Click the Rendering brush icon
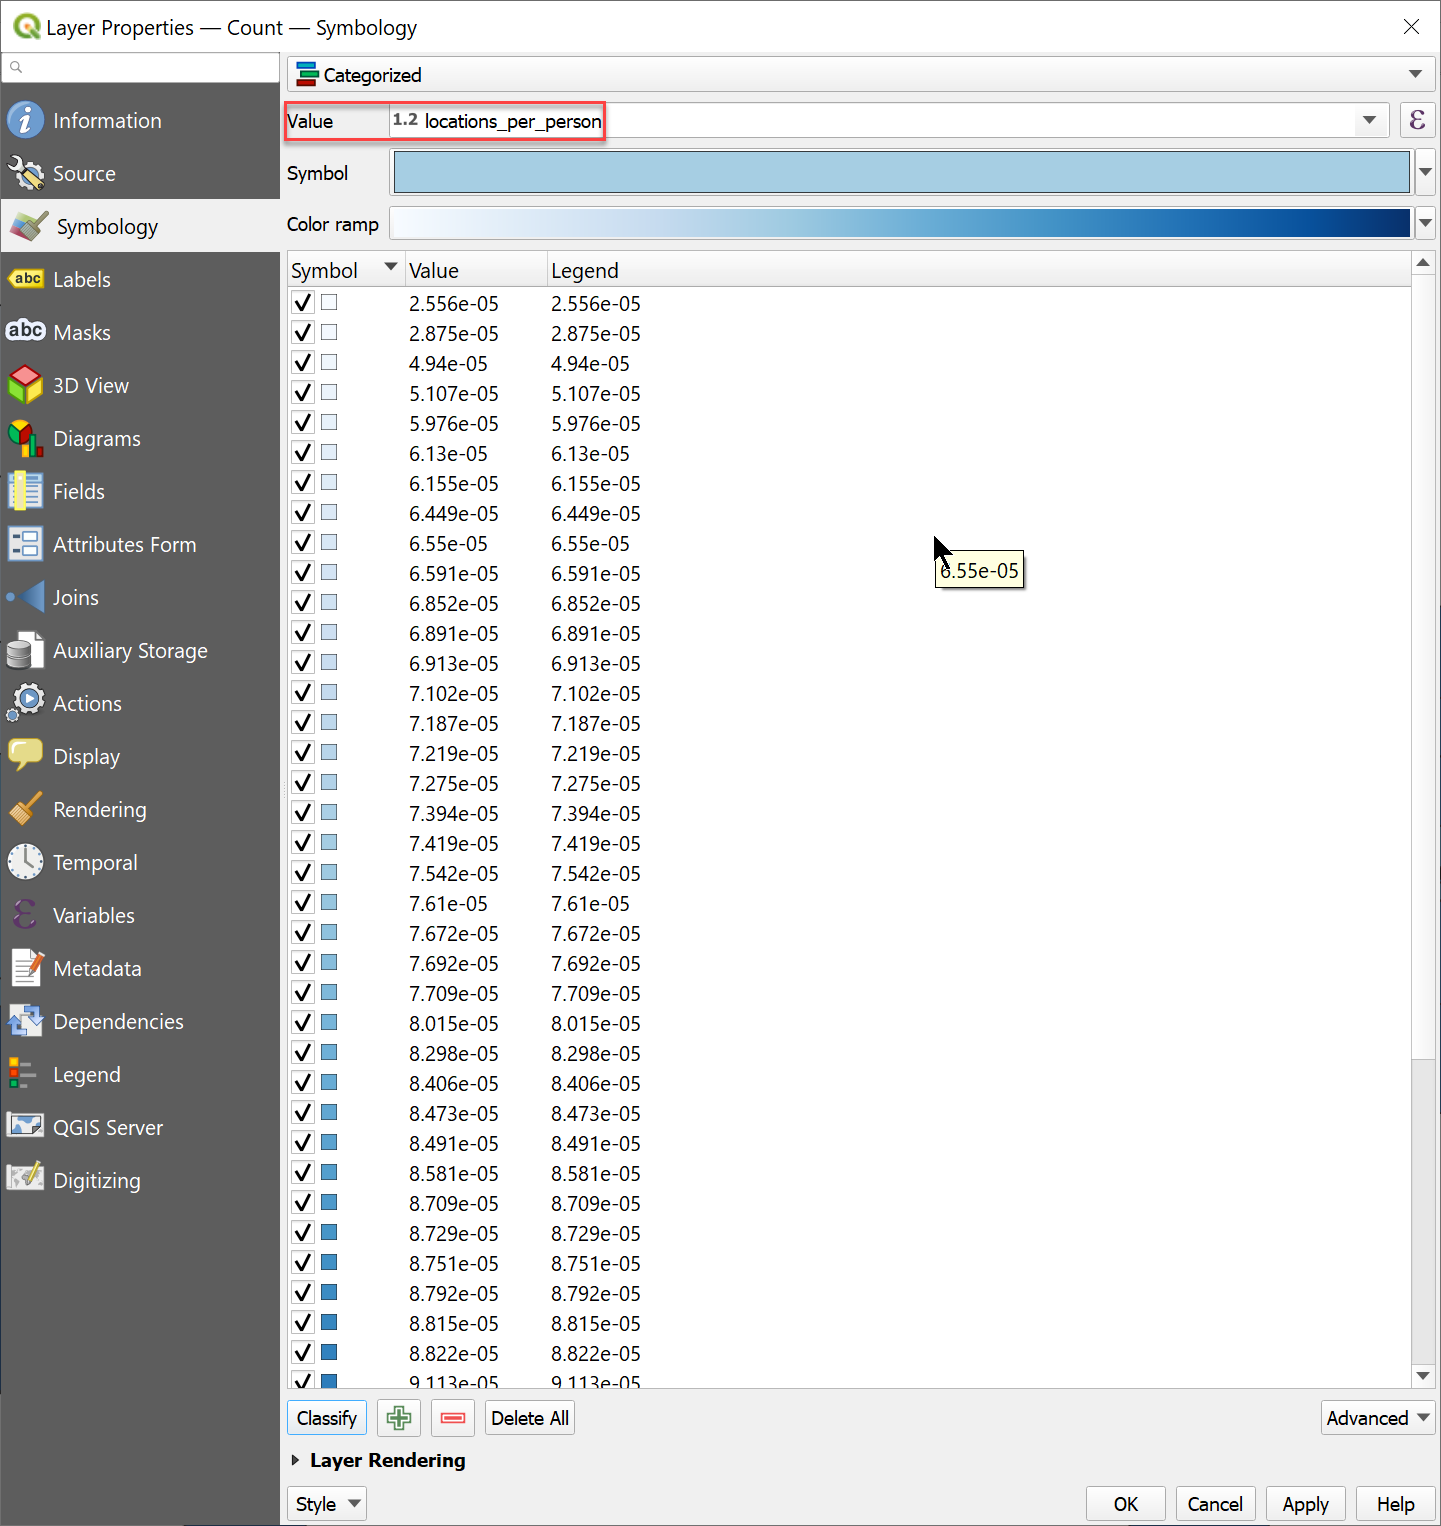Viewport: 1441px width, 1526px height. click(x=26, y=809)
